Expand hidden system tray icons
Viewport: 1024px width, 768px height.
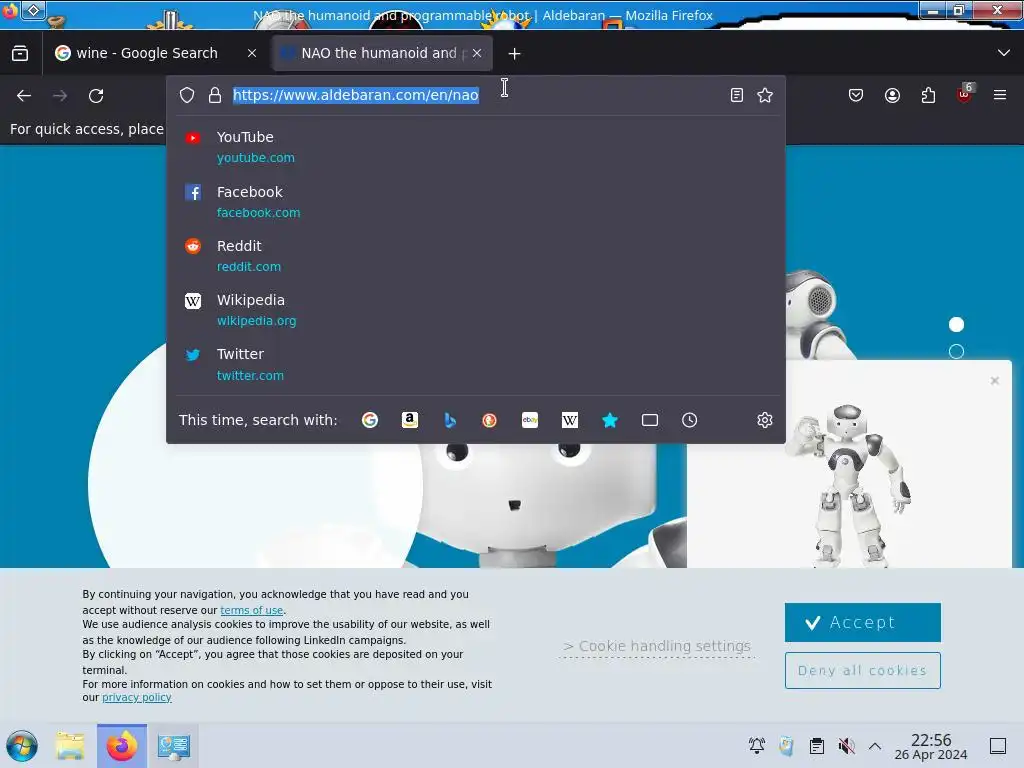[x=875, y=746]
